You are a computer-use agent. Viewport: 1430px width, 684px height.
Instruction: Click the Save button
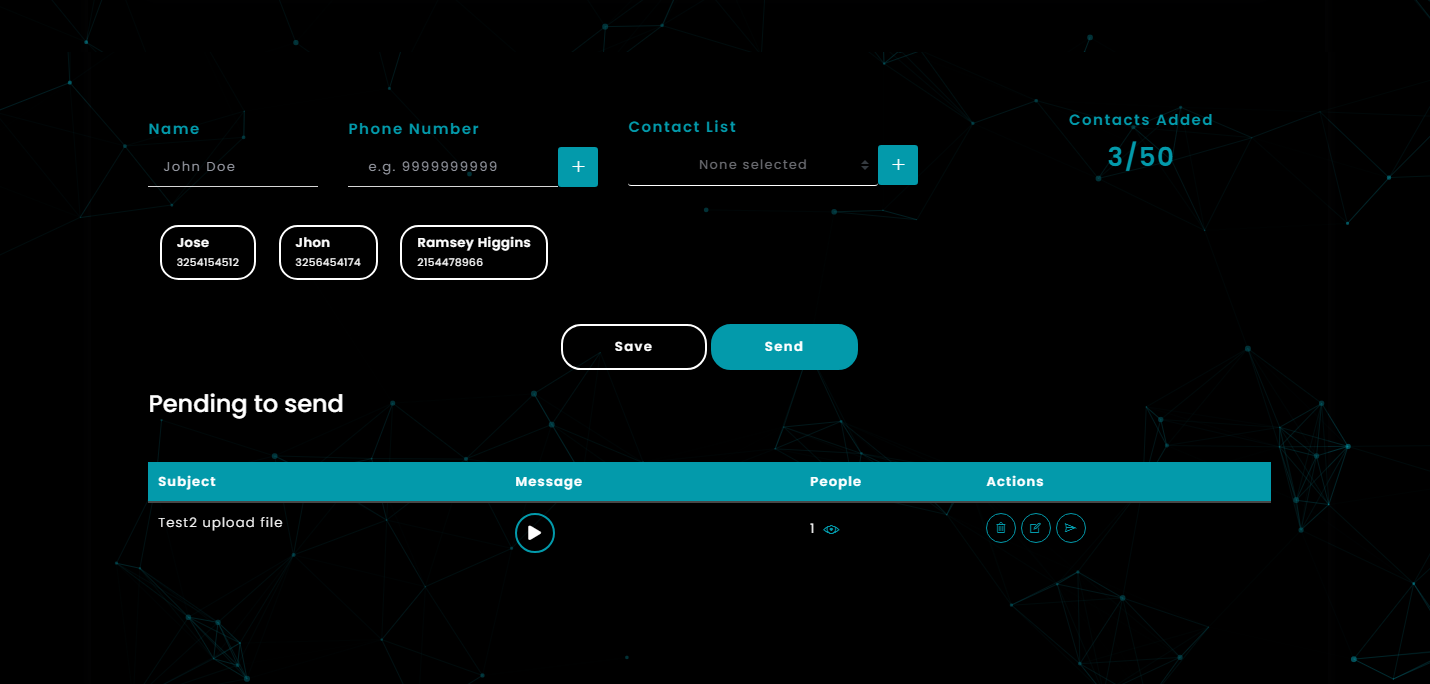[634, 347]
